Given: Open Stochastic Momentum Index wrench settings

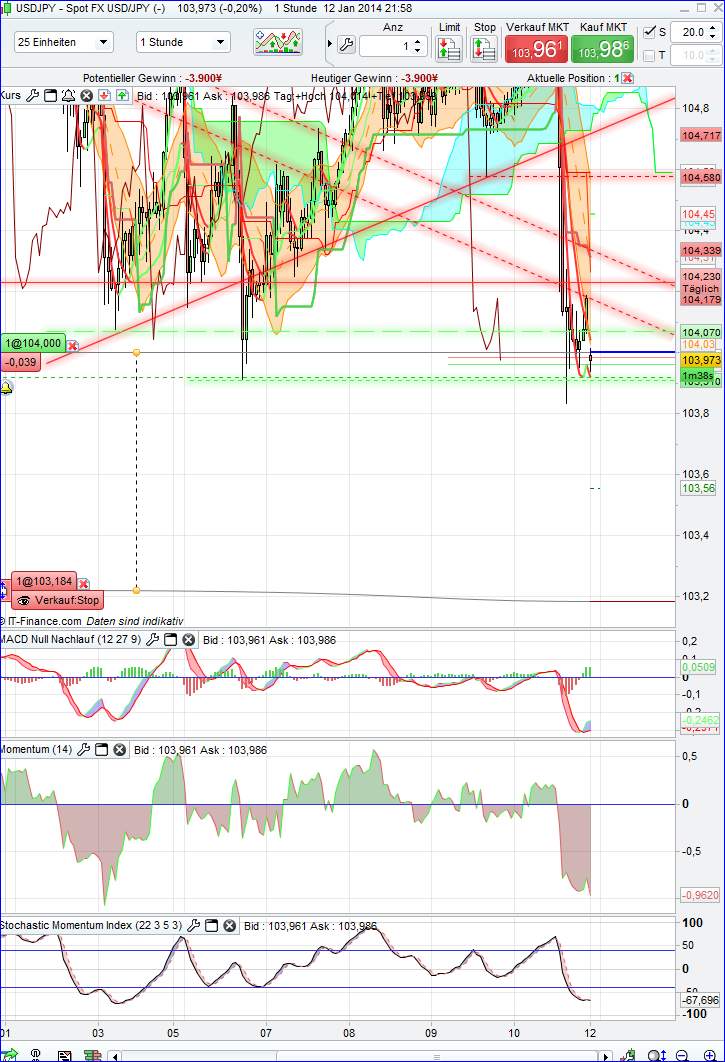Looking at the screenshot, I should pyautogui.click(x=194, y=925).
